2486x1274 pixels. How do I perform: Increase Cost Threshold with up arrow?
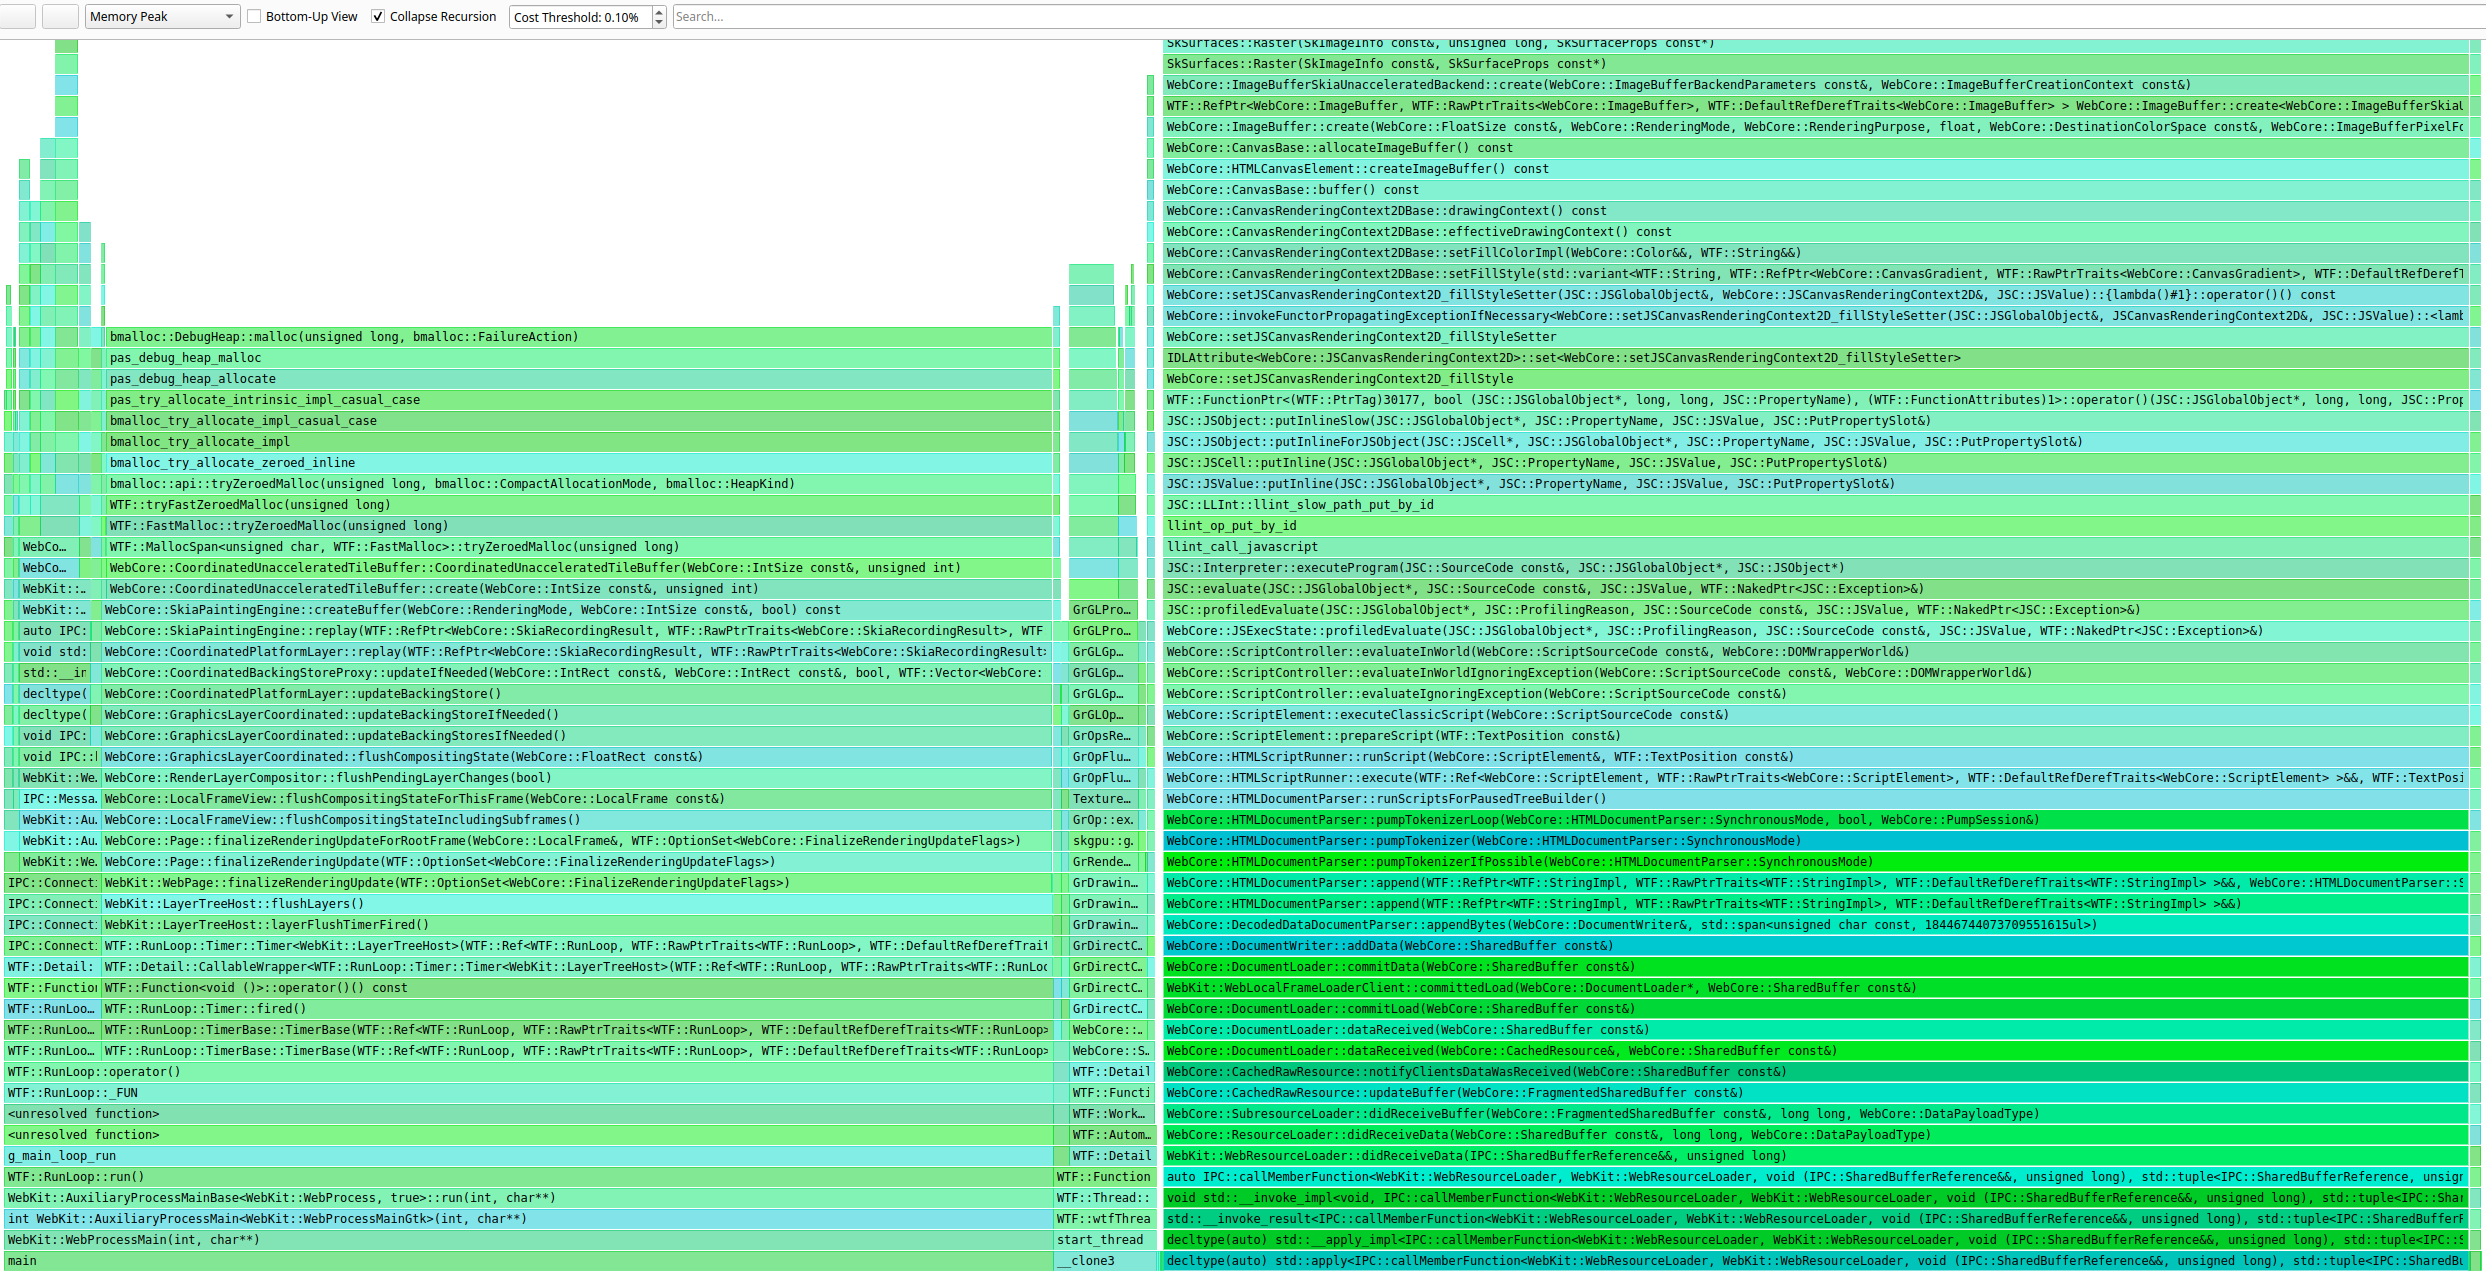(659, 12)
